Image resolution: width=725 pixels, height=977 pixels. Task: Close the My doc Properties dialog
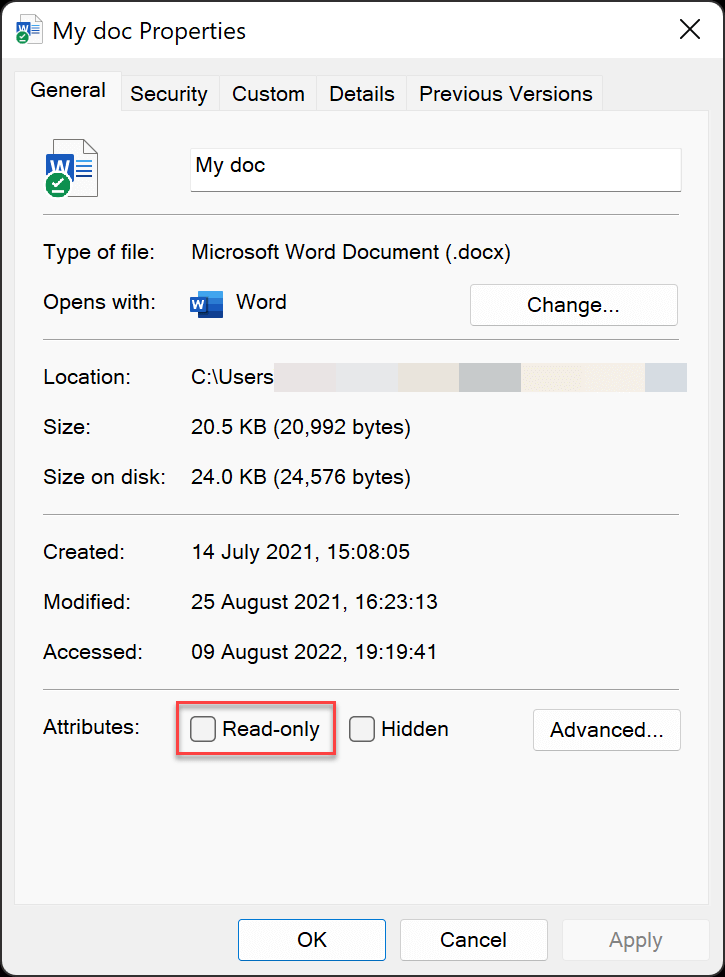point(689,29)
